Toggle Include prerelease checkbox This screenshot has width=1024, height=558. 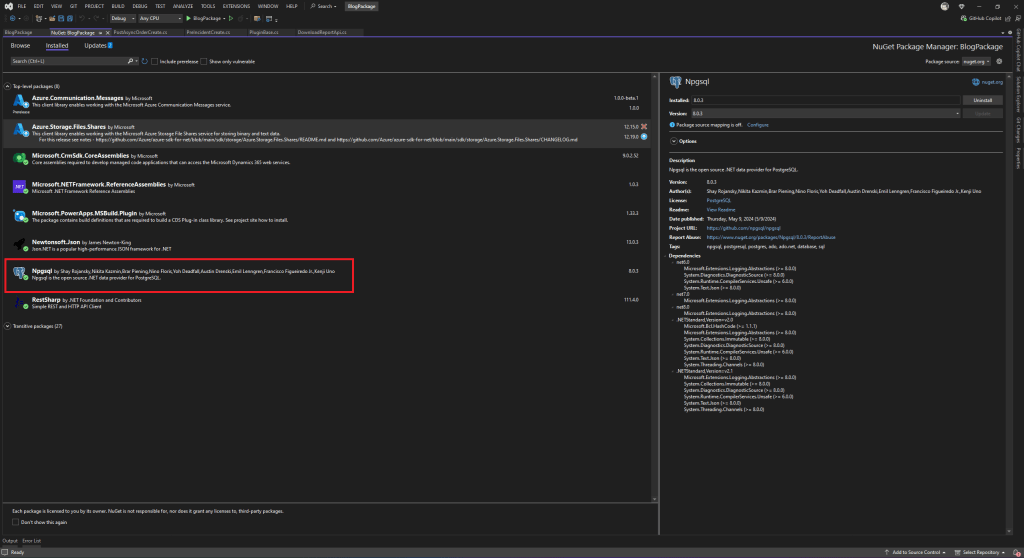(154, 61)
